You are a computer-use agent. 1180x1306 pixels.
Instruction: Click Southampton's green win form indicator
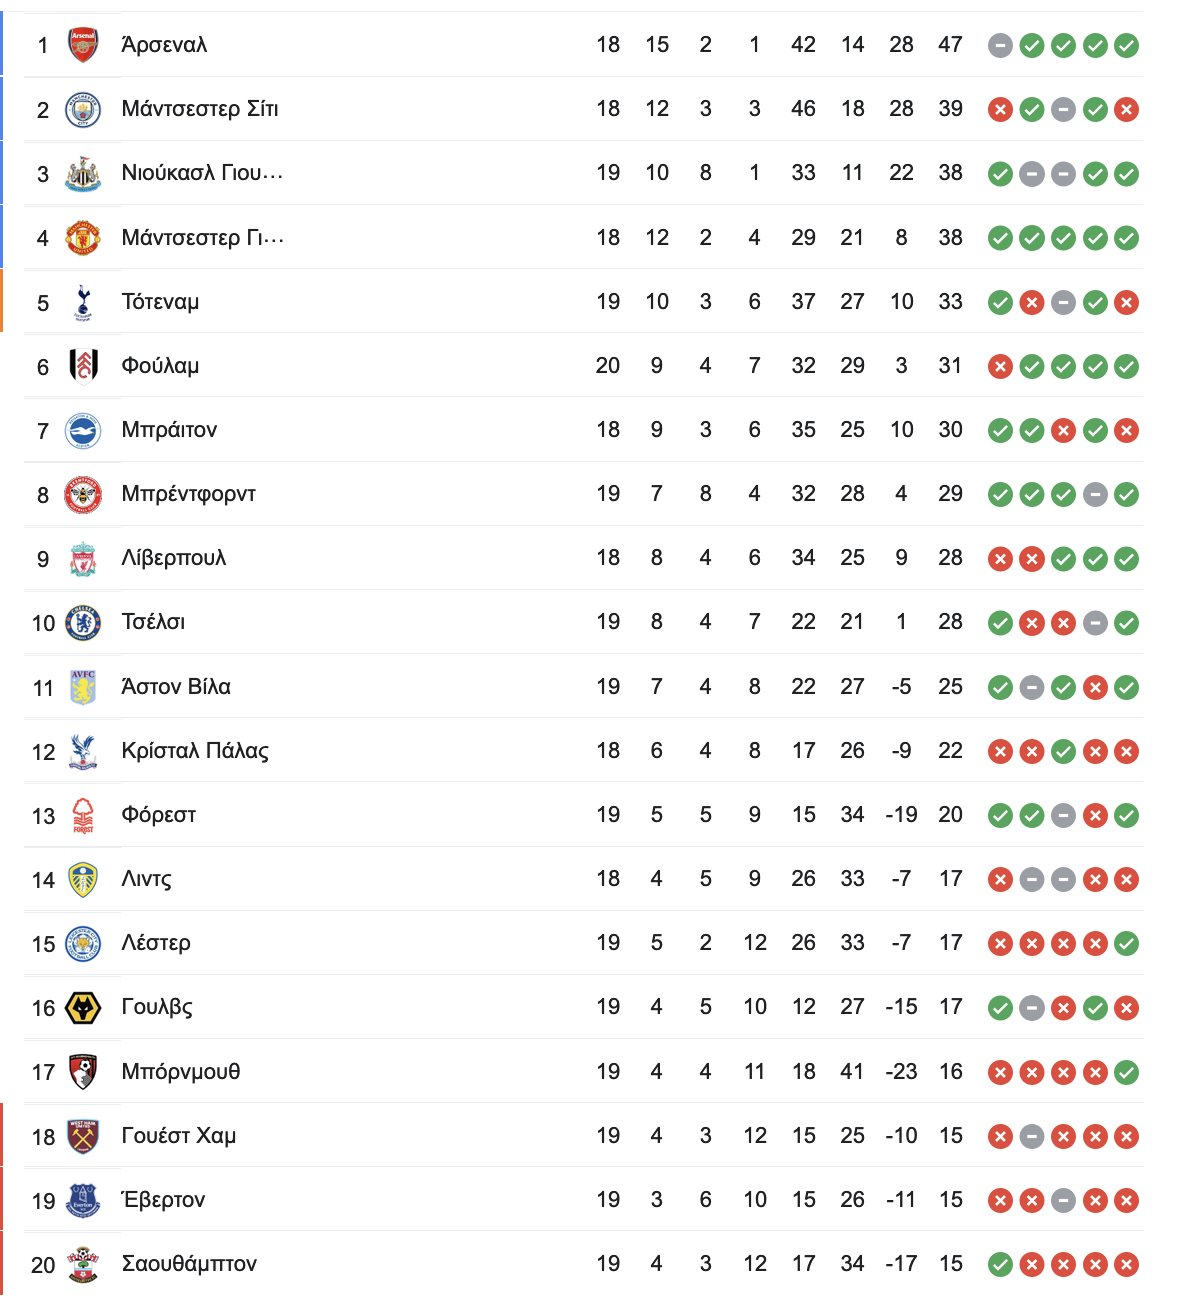[x=1000, y=1265]
